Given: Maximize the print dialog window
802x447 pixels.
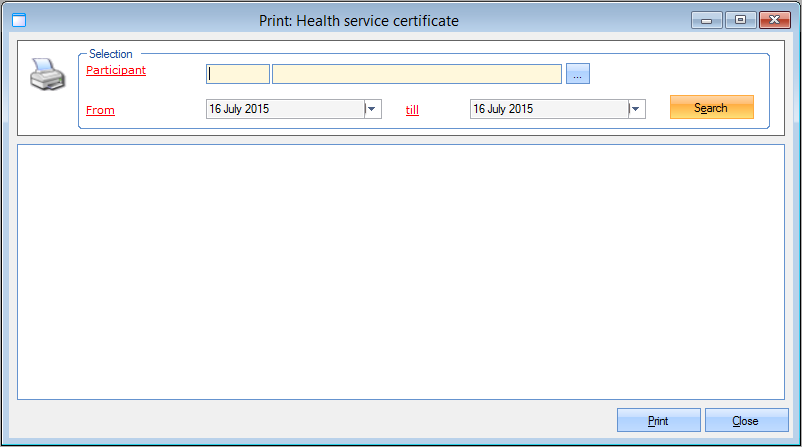Looking at the screenshot, I should click(x=740, y=20).
